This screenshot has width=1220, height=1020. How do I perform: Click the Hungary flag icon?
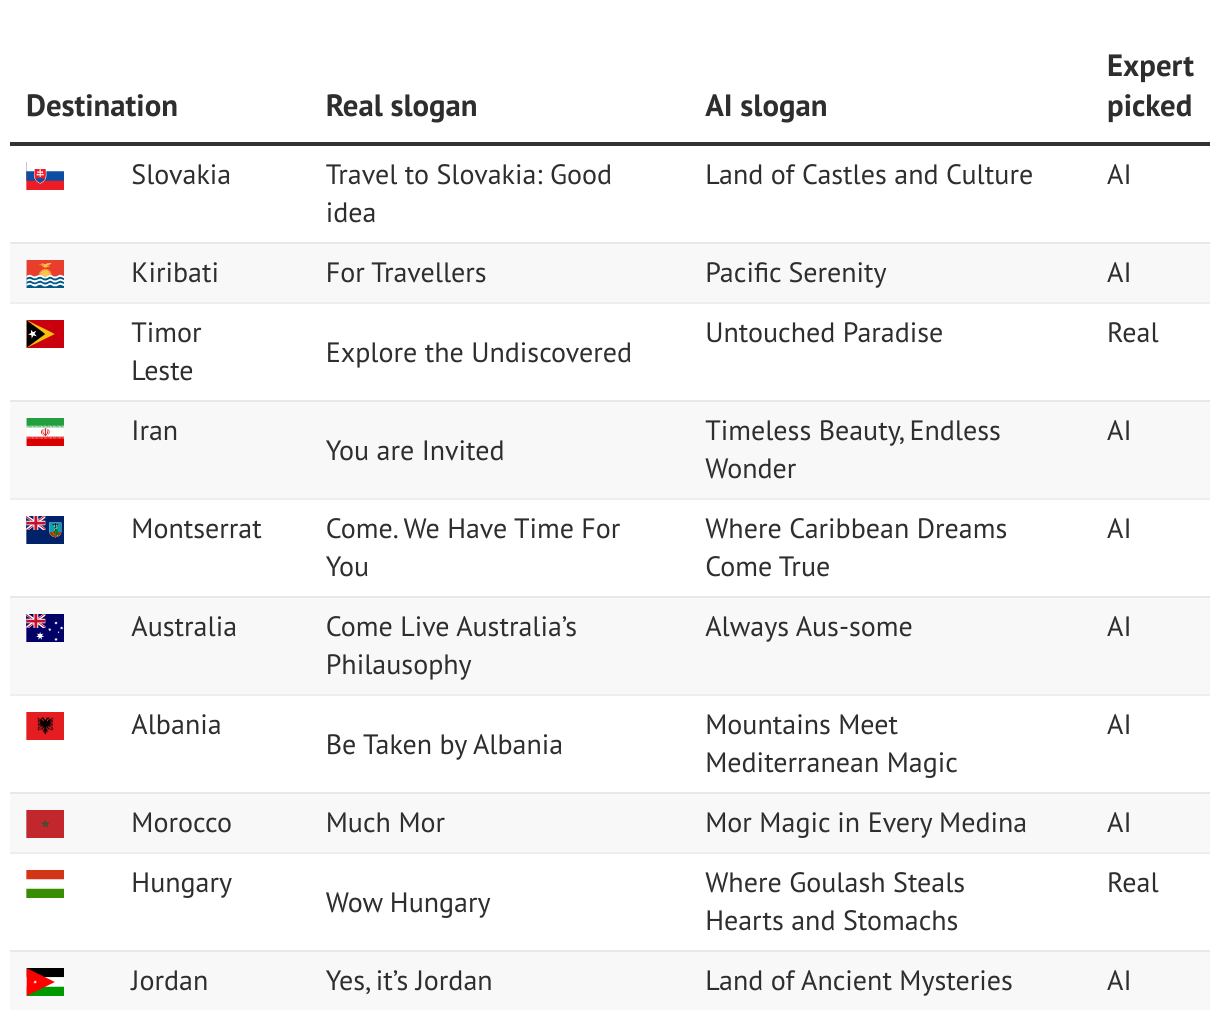click(45, 884)
